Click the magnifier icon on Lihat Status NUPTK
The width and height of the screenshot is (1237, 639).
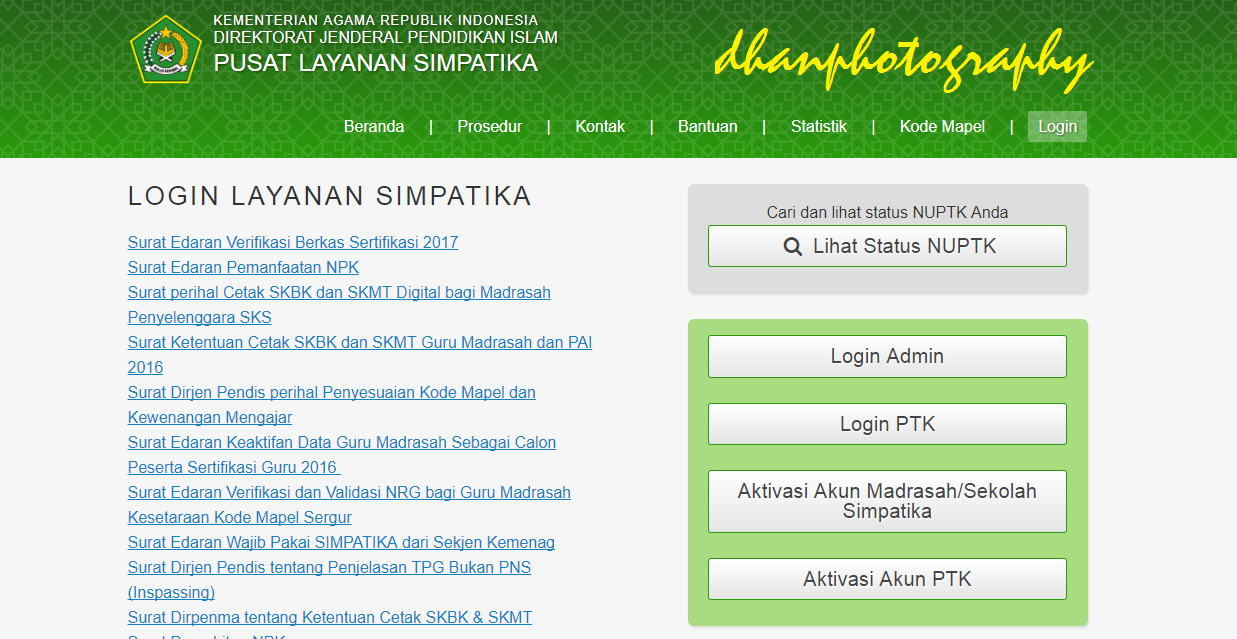[x=793, y=246]
